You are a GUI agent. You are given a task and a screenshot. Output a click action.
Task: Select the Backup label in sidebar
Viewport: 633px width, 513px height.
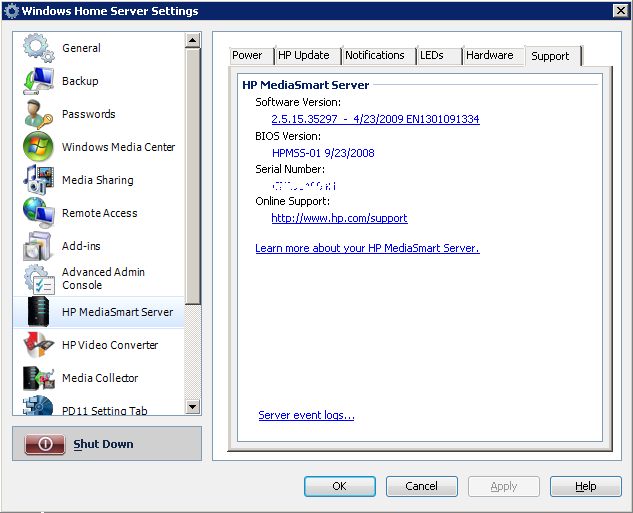(80, 81)
